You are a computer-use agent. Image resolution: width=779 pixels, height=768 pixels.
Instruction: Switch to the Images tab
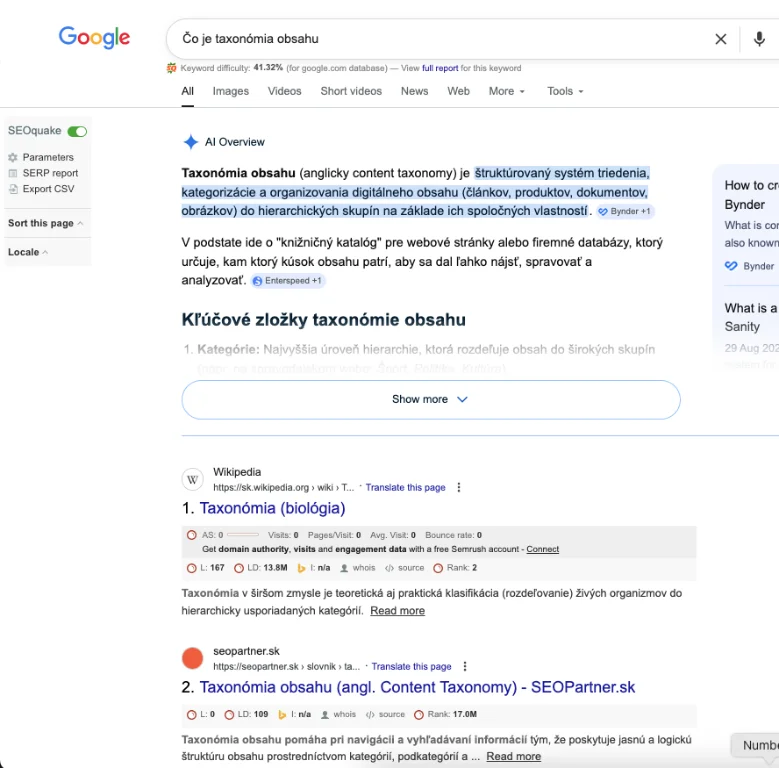point(230,91)
